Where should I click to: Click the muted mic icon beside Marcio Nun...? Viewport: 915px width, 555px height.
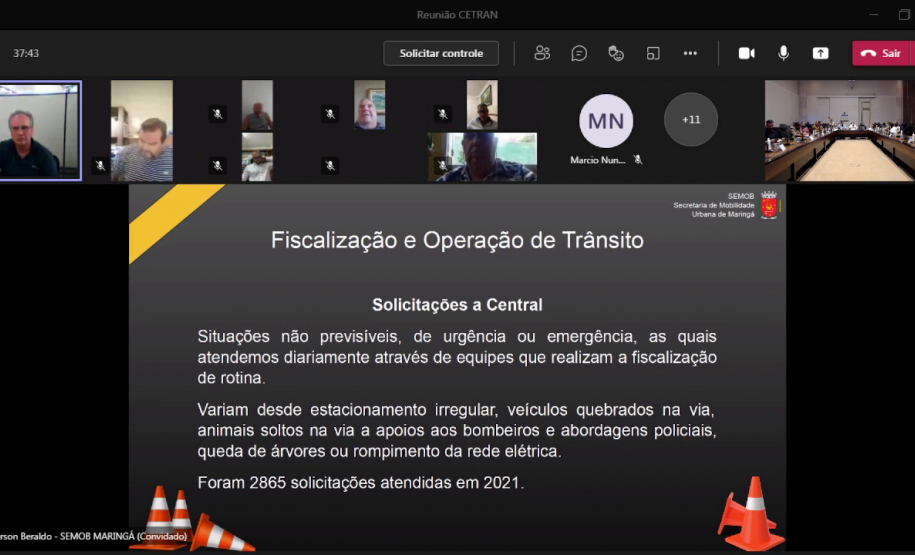(638, 159)
